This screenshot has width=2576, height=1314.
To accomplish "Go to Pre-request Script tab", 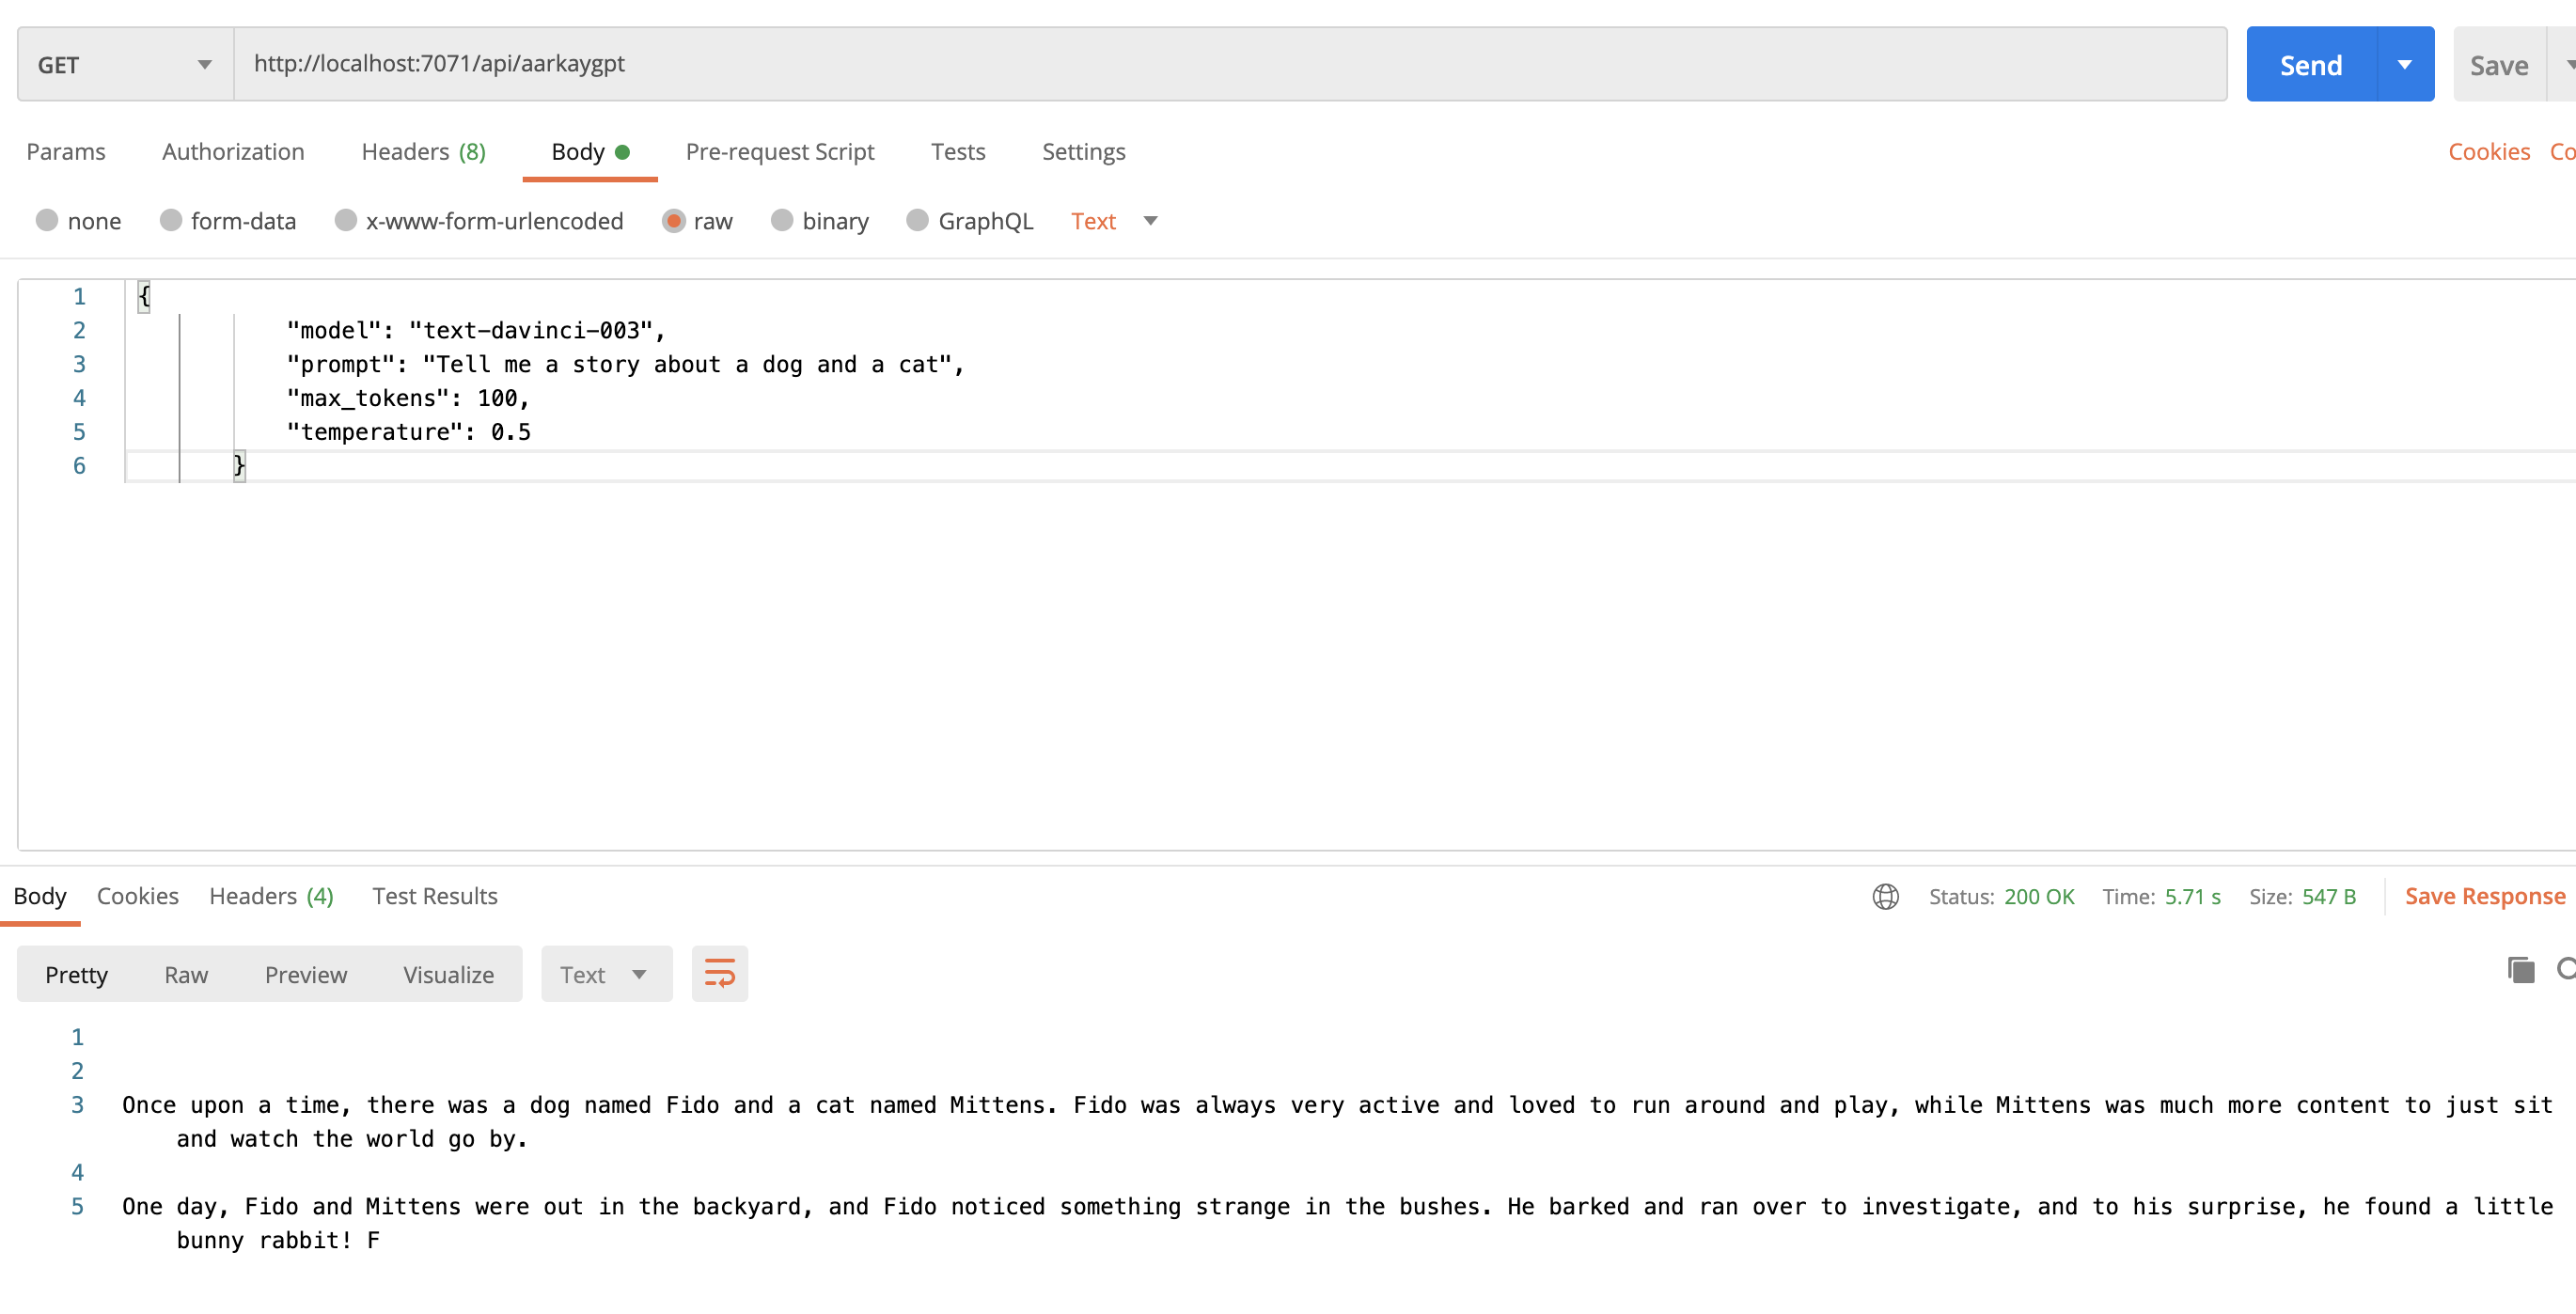I will point(780,151).
